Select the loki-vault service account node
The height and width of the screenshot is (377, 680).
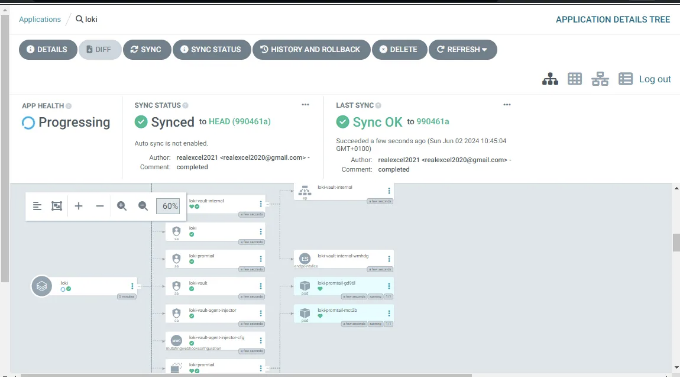pyautogui.click(x=215, y=286)
